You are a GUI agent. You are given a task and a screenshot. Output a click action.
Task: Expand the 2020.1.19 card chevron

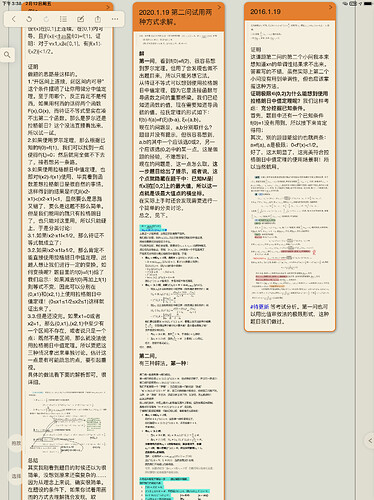219,7
